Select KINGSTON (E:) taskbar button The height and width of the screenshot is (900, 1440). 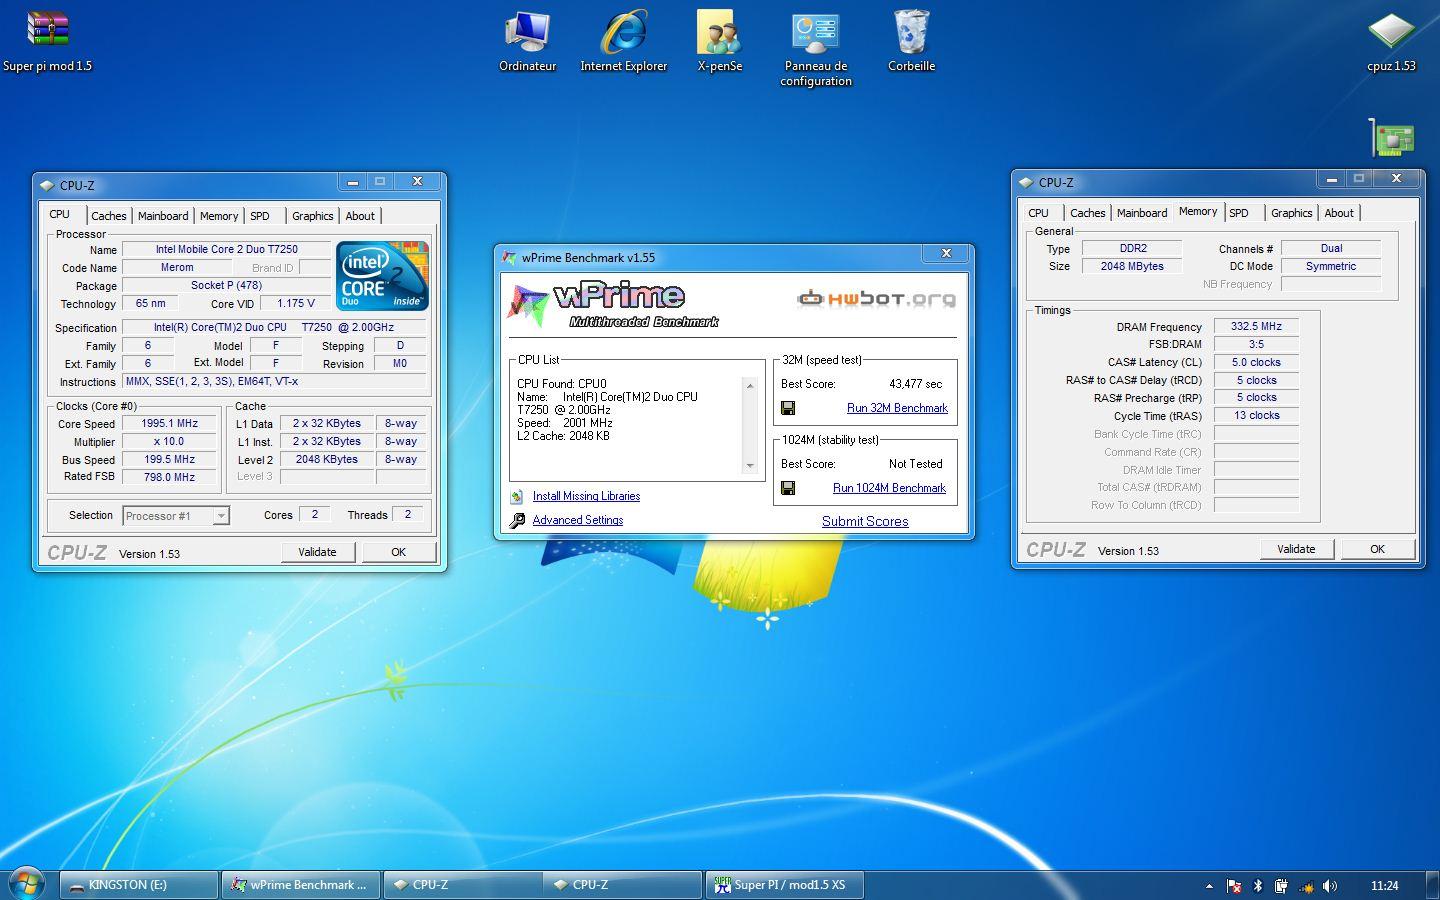point(139,885)
